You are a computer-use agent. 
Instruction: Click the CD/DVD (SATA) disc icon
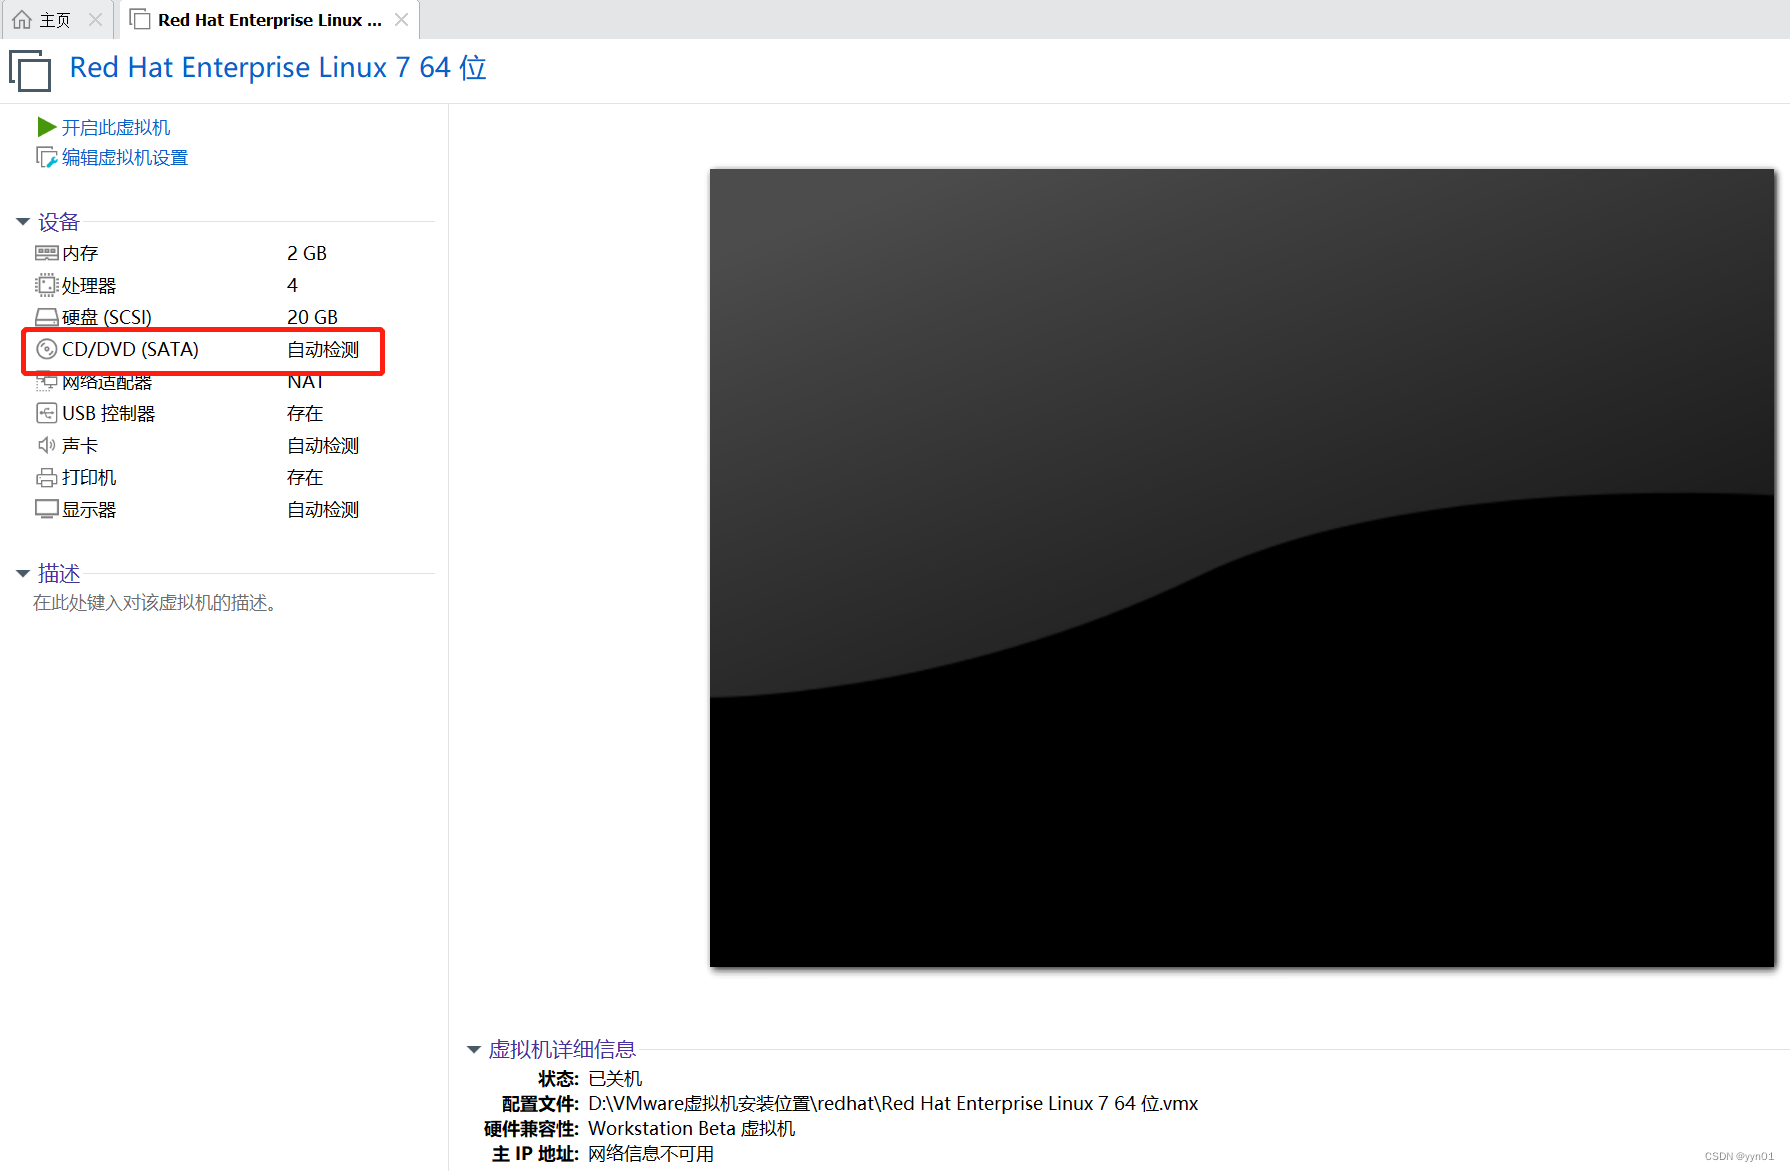[47, 349]
